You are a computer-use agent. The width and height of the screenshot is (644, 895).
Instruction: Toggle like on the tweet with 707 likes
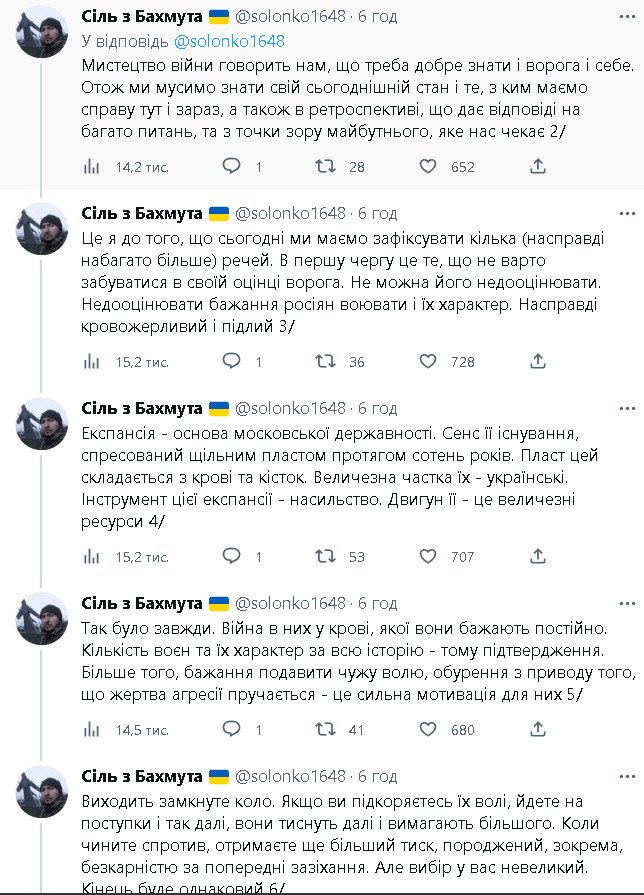[428, 556]
